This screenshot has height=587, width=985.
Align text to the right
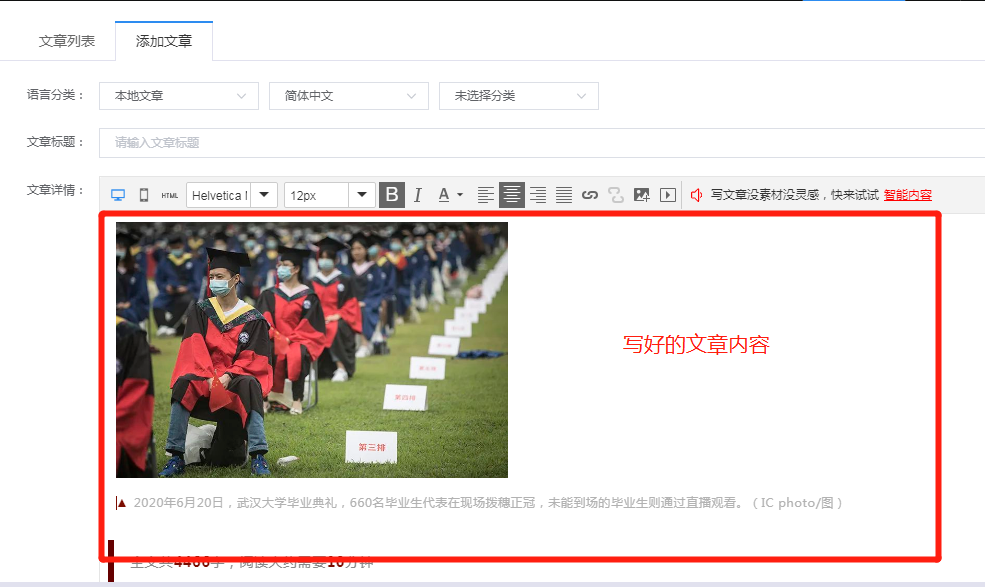538,195
